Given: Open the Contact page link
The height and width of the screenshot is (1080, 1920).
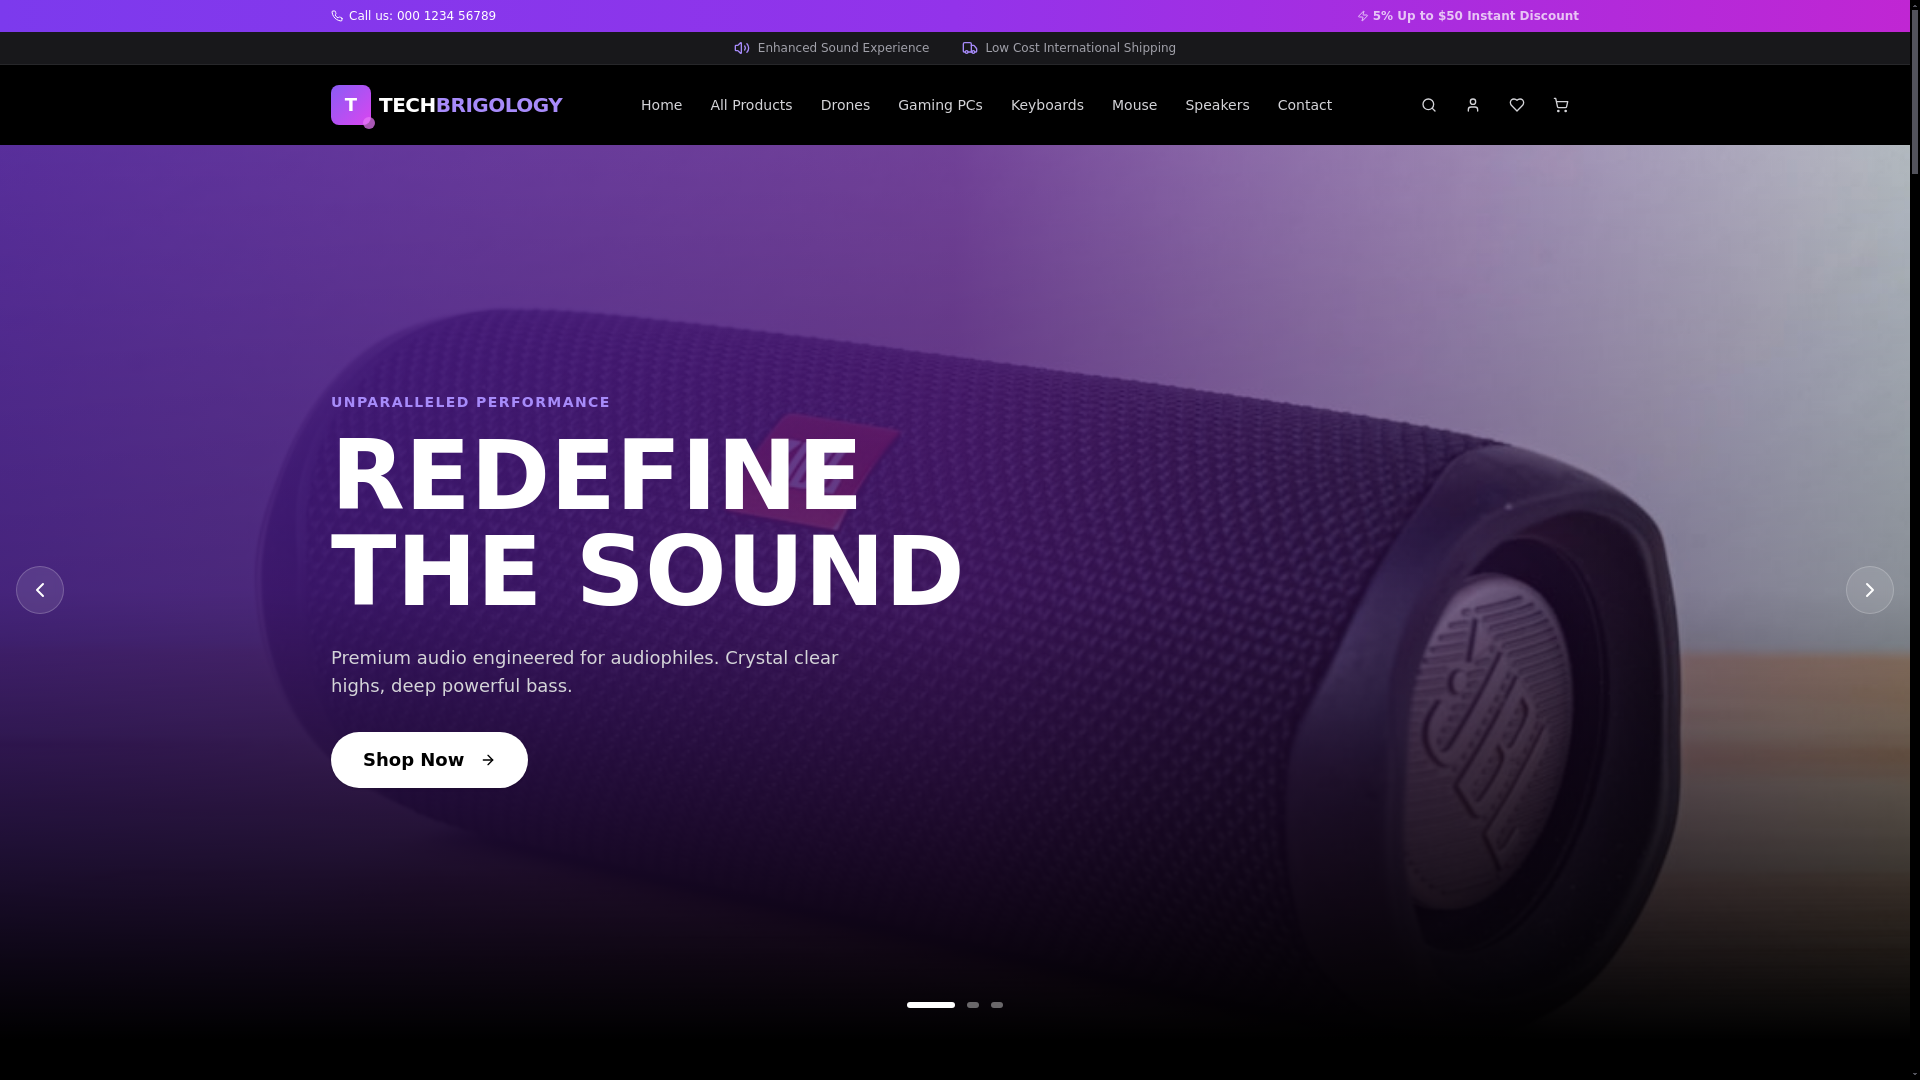Looking at the screenshot, I should click(x=1305, y=105).
